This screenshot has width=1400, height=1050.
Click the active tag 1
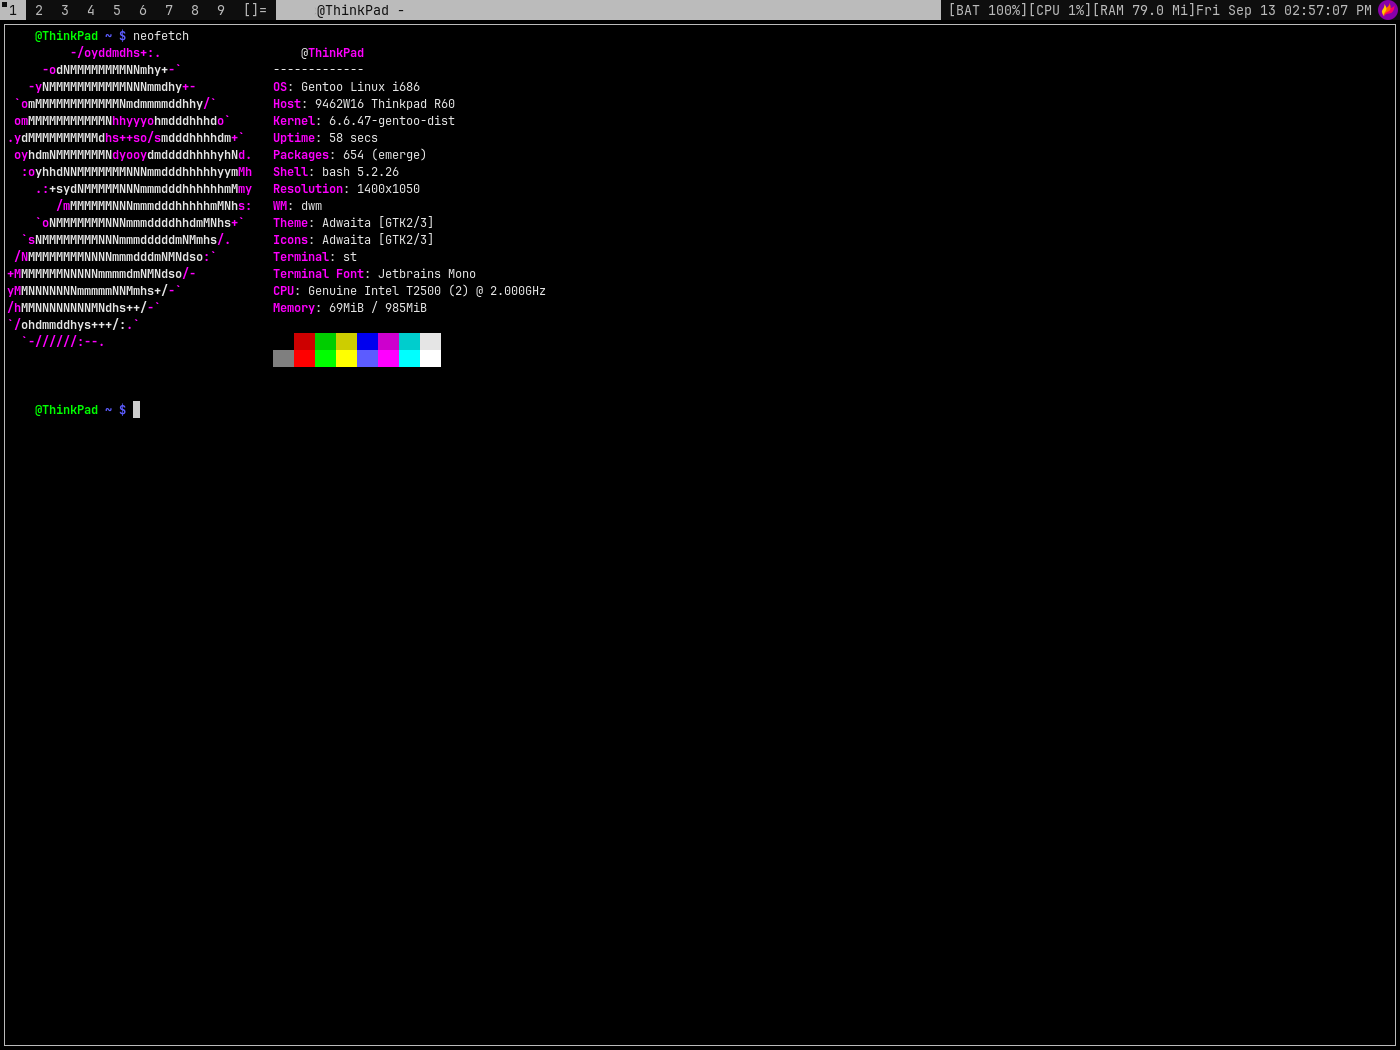click(x=13, y=10)
